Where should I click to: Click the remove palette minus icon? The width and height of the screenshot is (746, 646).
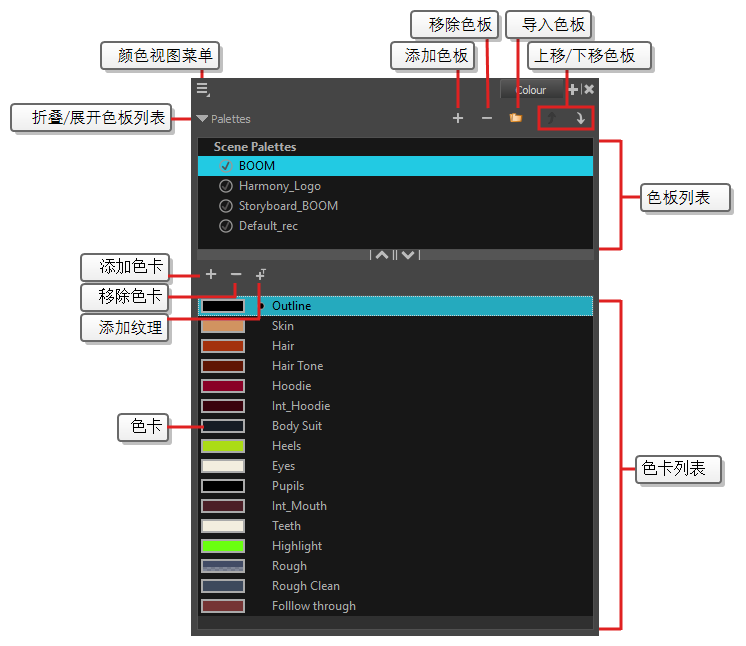point(487,118)
